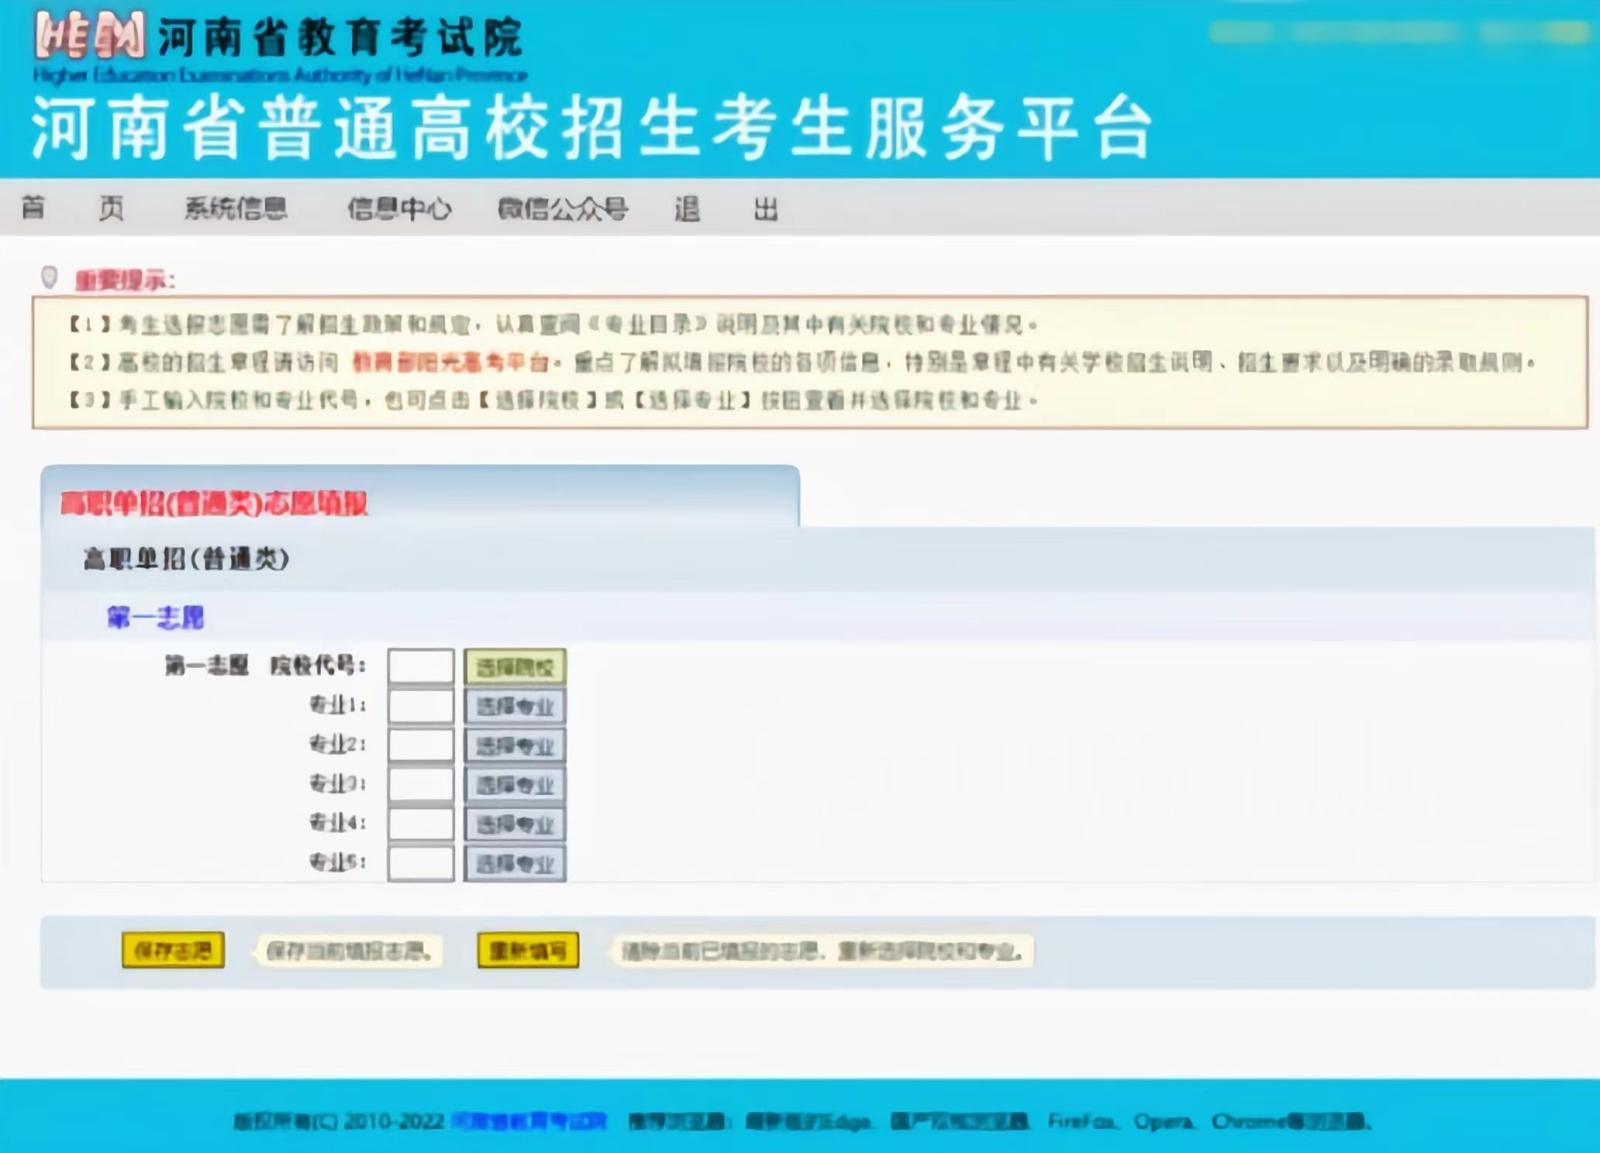Go to the 首页 menu item
This screenshot has width=1600, height=1153.
(72, 208)
